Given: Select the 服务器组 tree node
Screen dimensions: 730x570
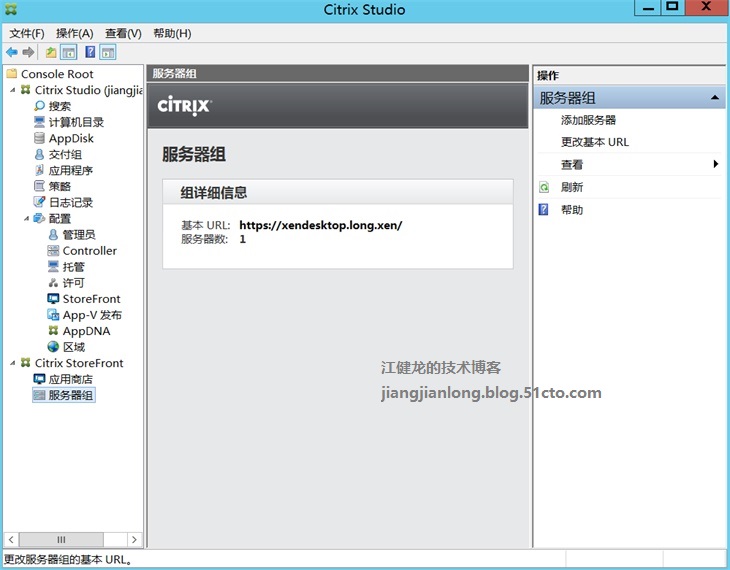Looking at the screenshot, I should [x=64, y=395].
